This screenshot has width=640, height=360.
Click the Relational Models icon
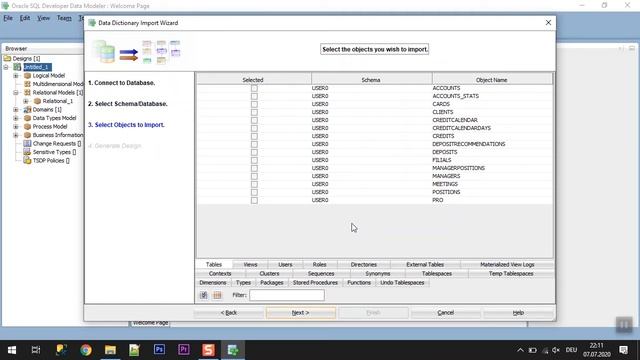(x=27, y=93)
